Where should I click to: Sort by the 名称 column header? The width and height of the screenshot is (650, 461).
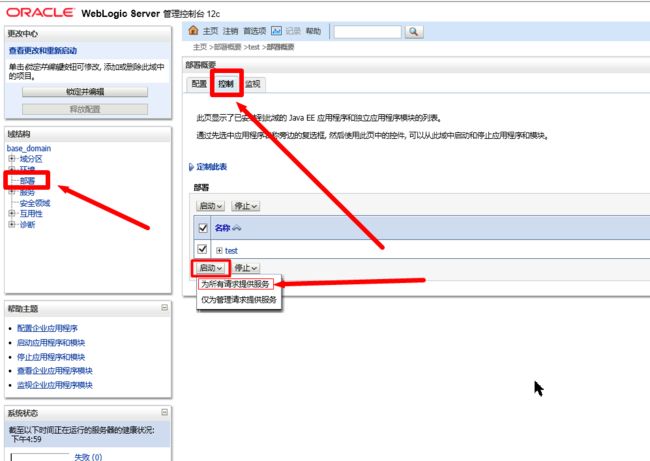(222, 228)
